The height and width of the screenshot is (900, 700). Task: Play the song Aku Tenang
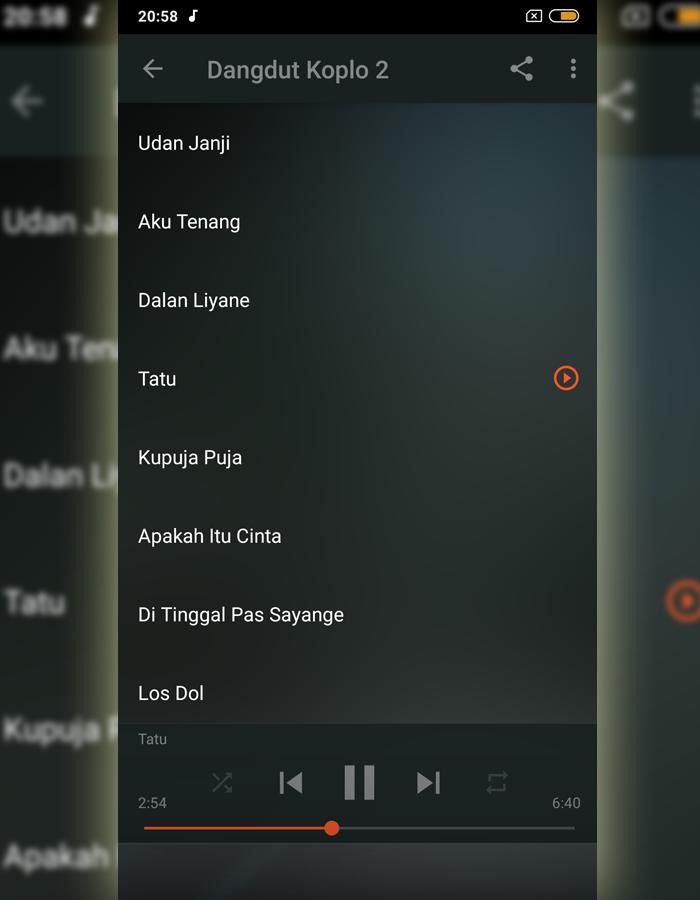pos(357,222)
